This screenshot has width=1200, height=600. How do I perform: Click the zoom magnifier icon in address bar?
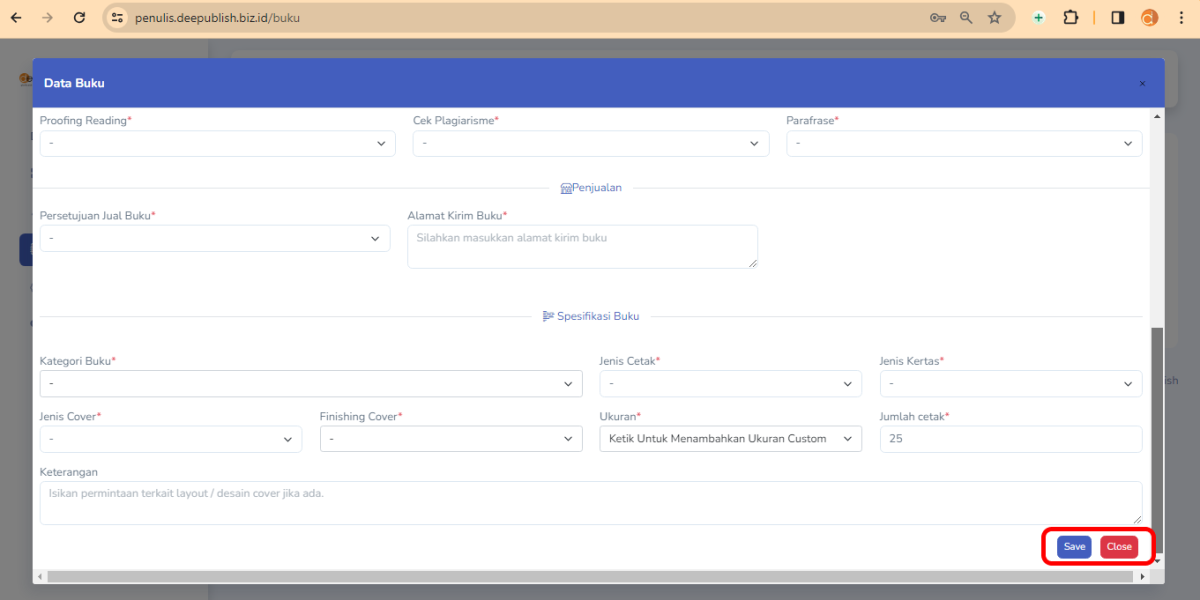965,17
